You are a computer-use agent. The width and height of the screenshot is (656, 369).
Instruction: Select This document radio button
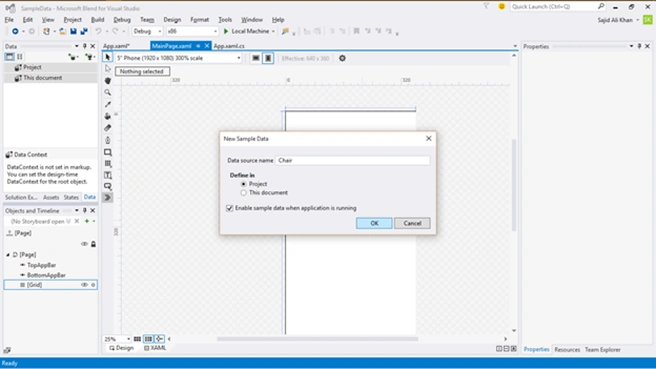(243, 193)
